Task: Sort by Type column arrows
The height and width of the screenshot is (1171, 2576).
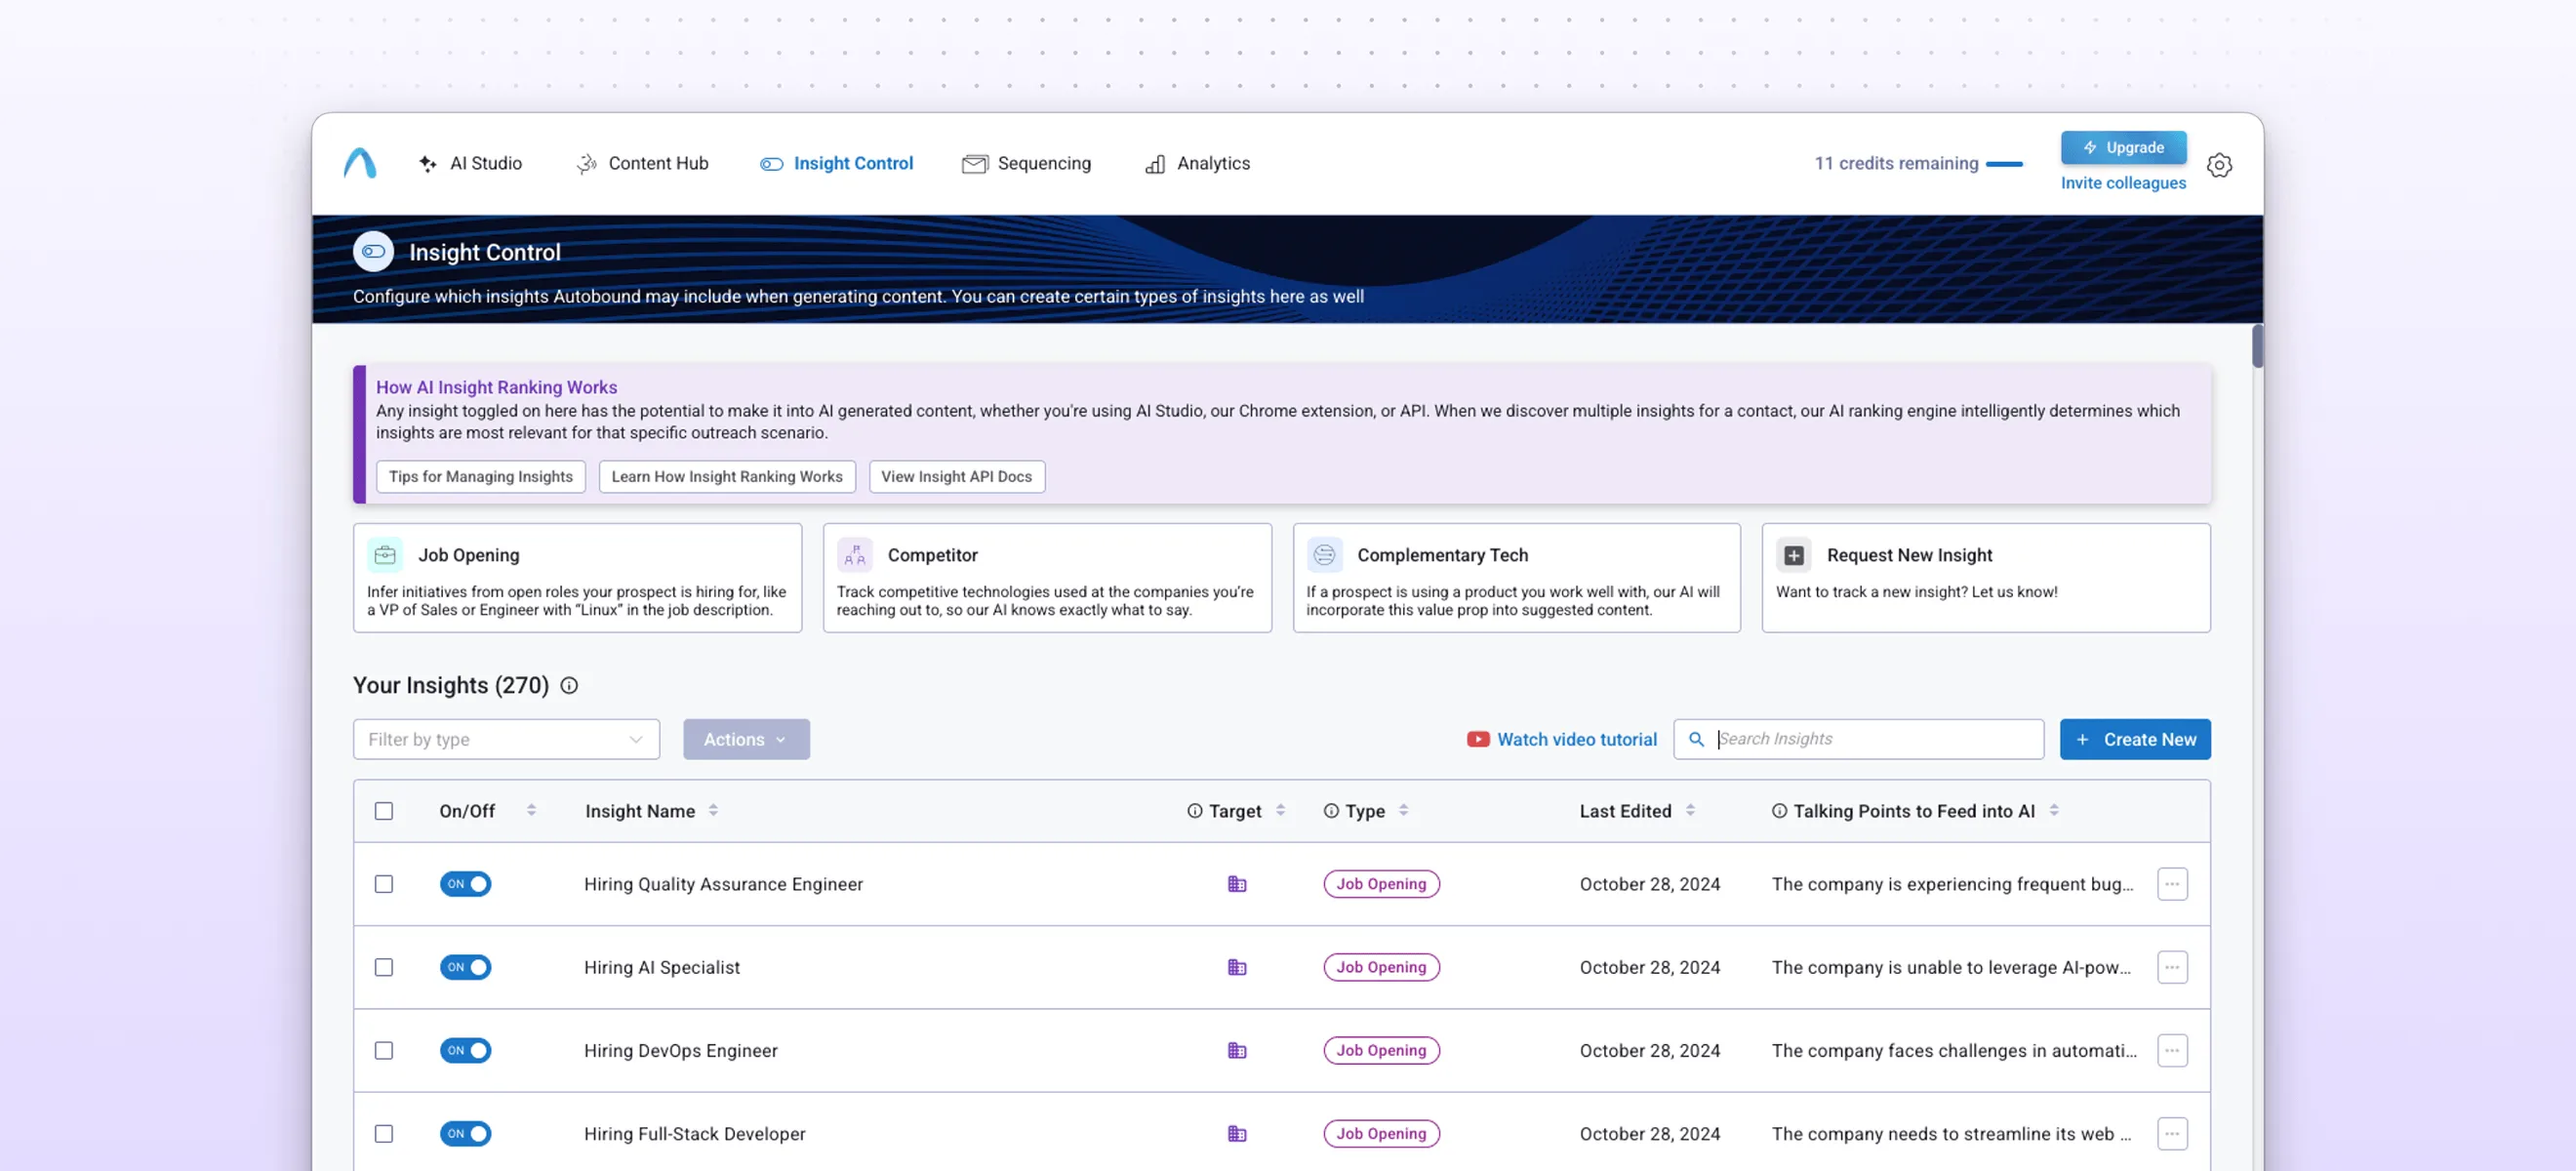Action: pos(1403,810)
